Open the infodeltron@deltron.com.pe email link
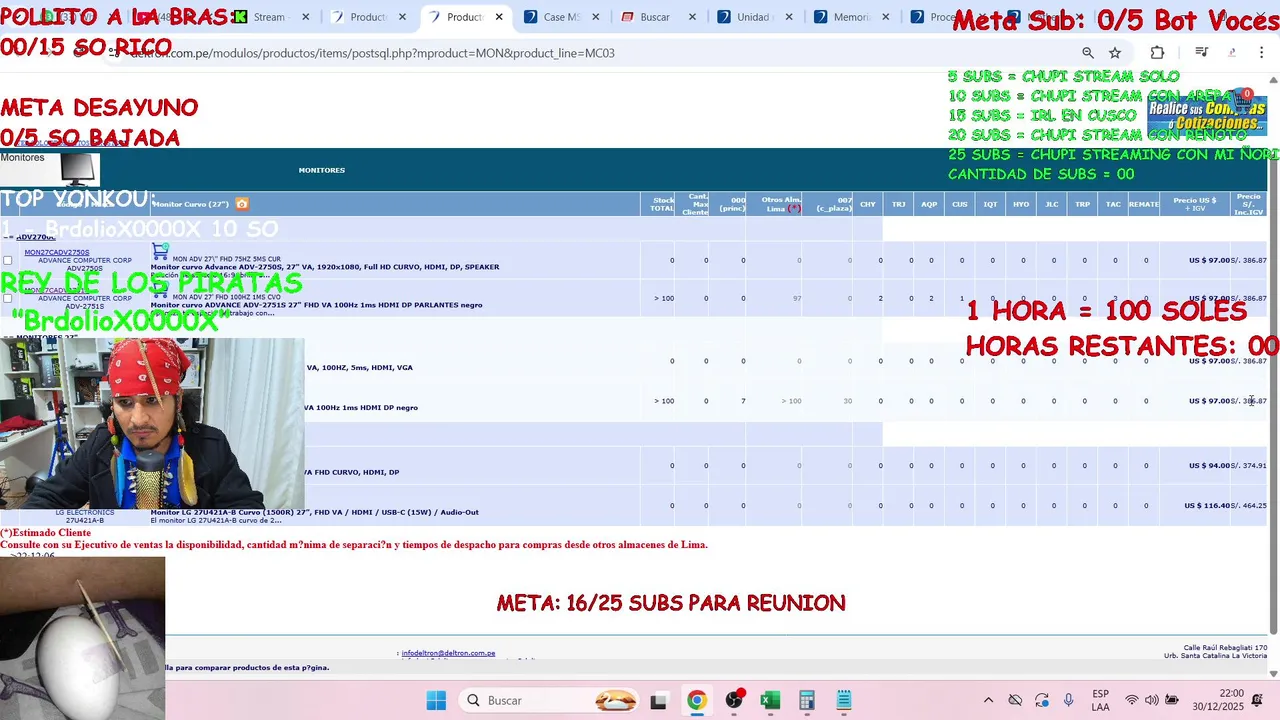The height and width of the screenshot is (720, 1280). pos(448,653)
